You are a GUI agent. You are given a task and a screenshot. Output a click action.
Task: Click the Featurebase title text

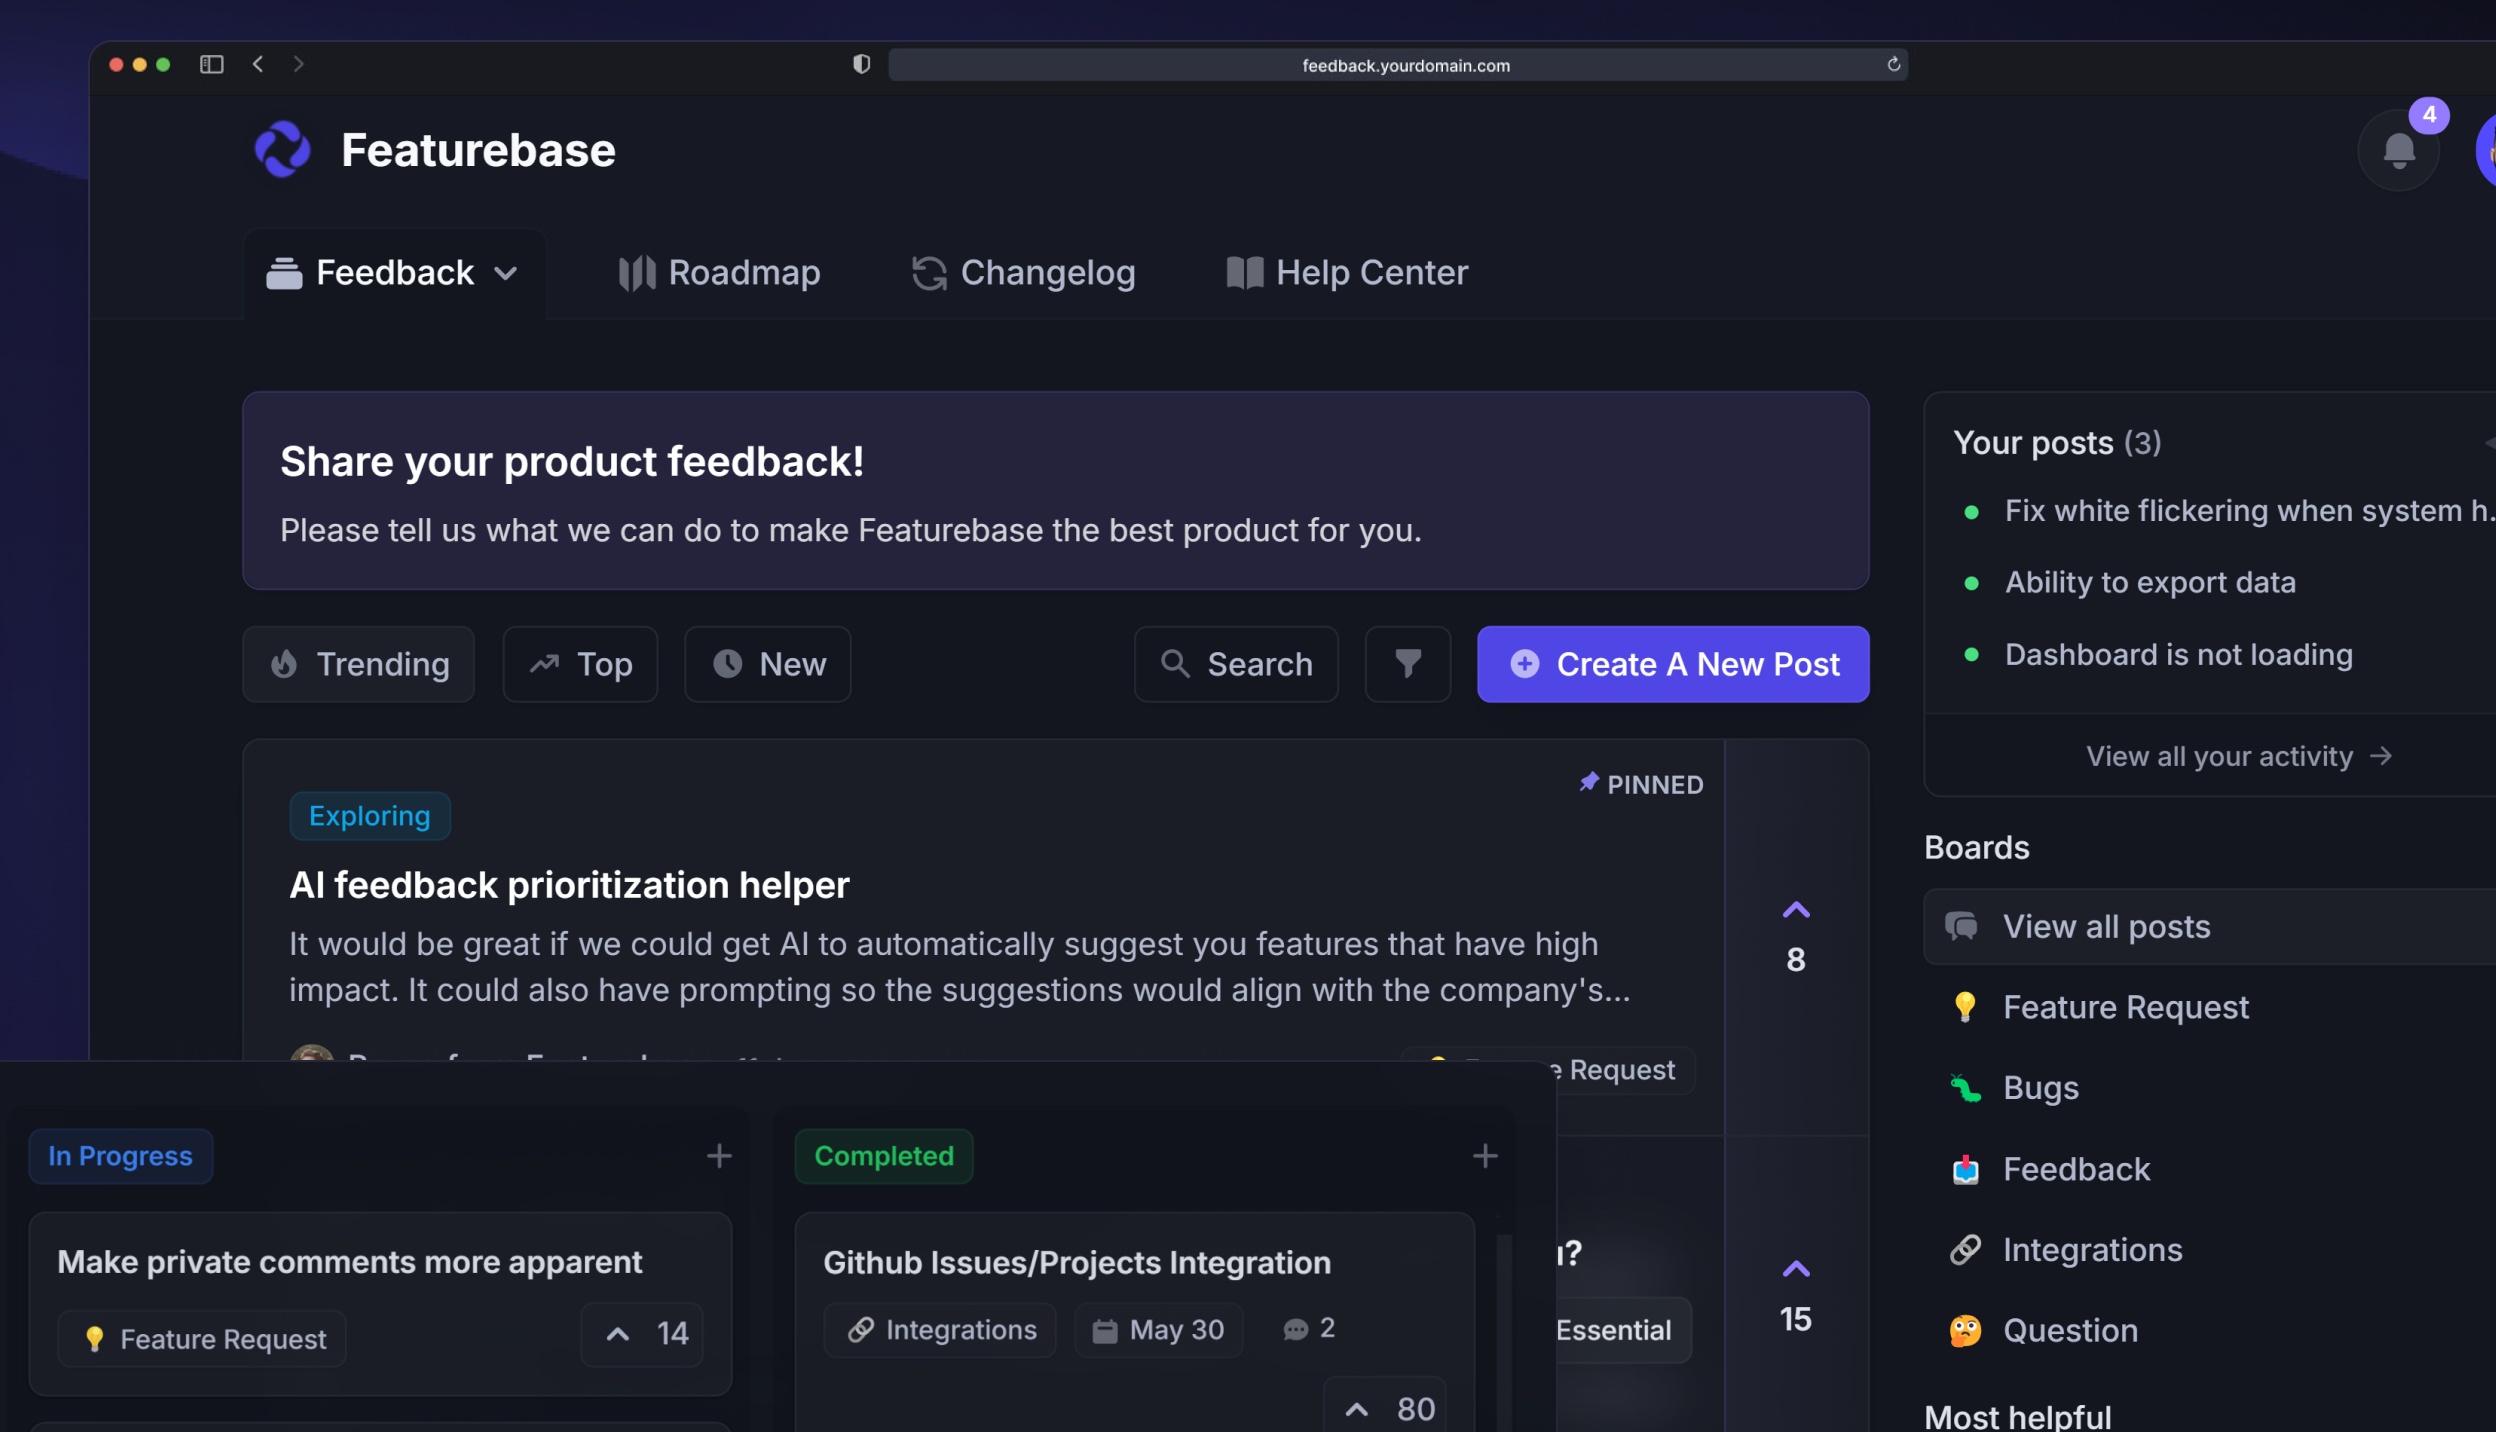pyautogui.click(x=478, y=150)
